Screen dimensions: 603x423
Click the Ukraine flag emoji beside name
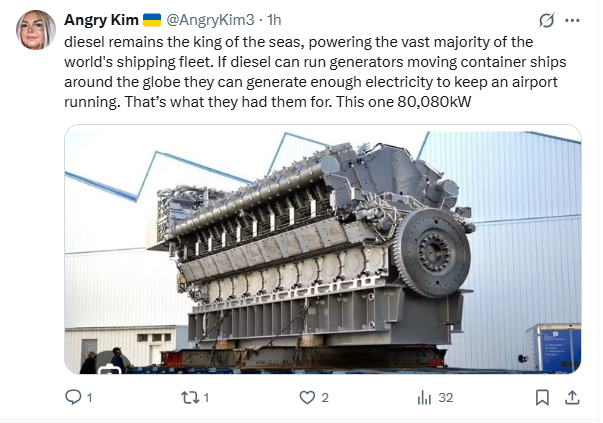[x=152, y=20]
